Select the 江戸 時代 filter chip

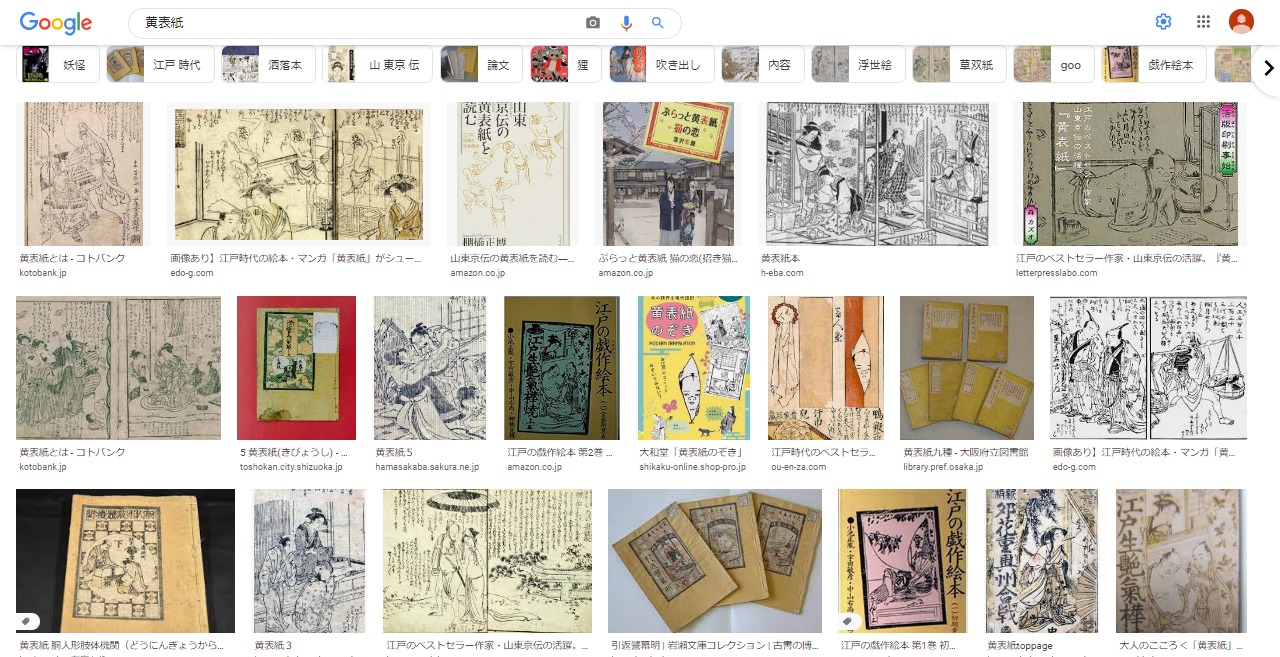pos(160,64)
